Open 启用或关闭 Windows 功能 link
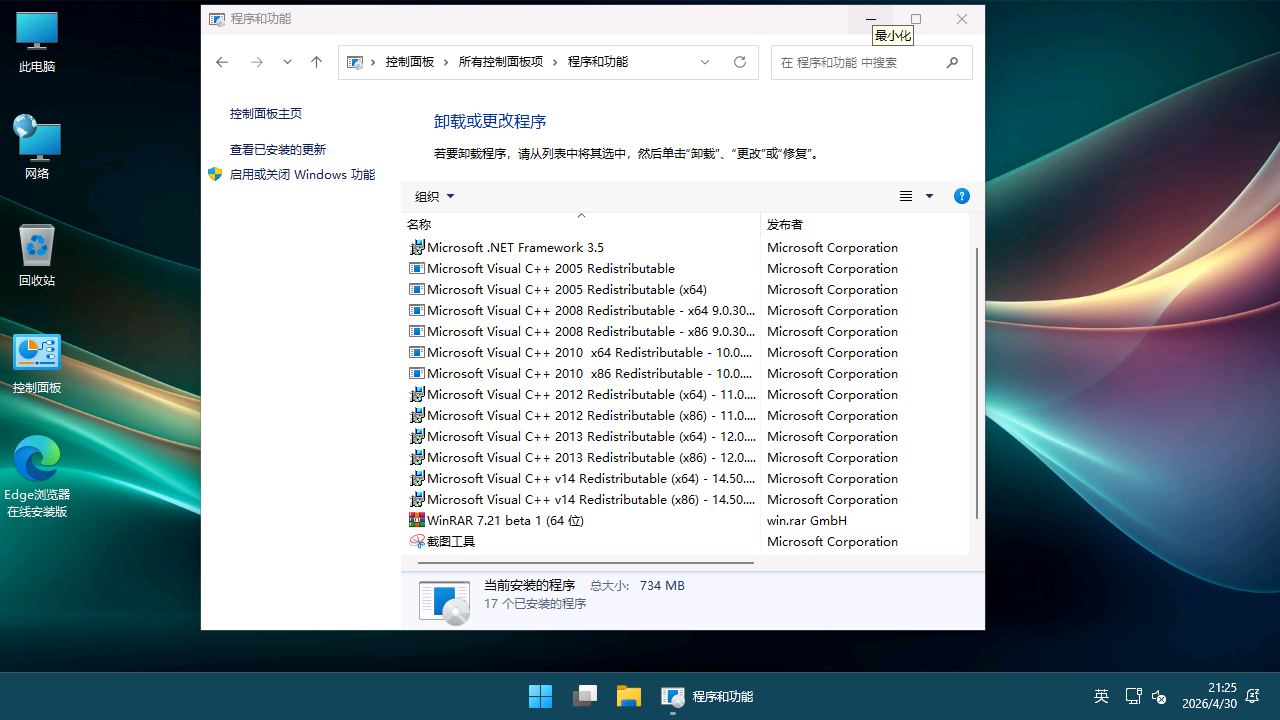The height and width of the screenshot is (720, 1280). click(302, 175)
